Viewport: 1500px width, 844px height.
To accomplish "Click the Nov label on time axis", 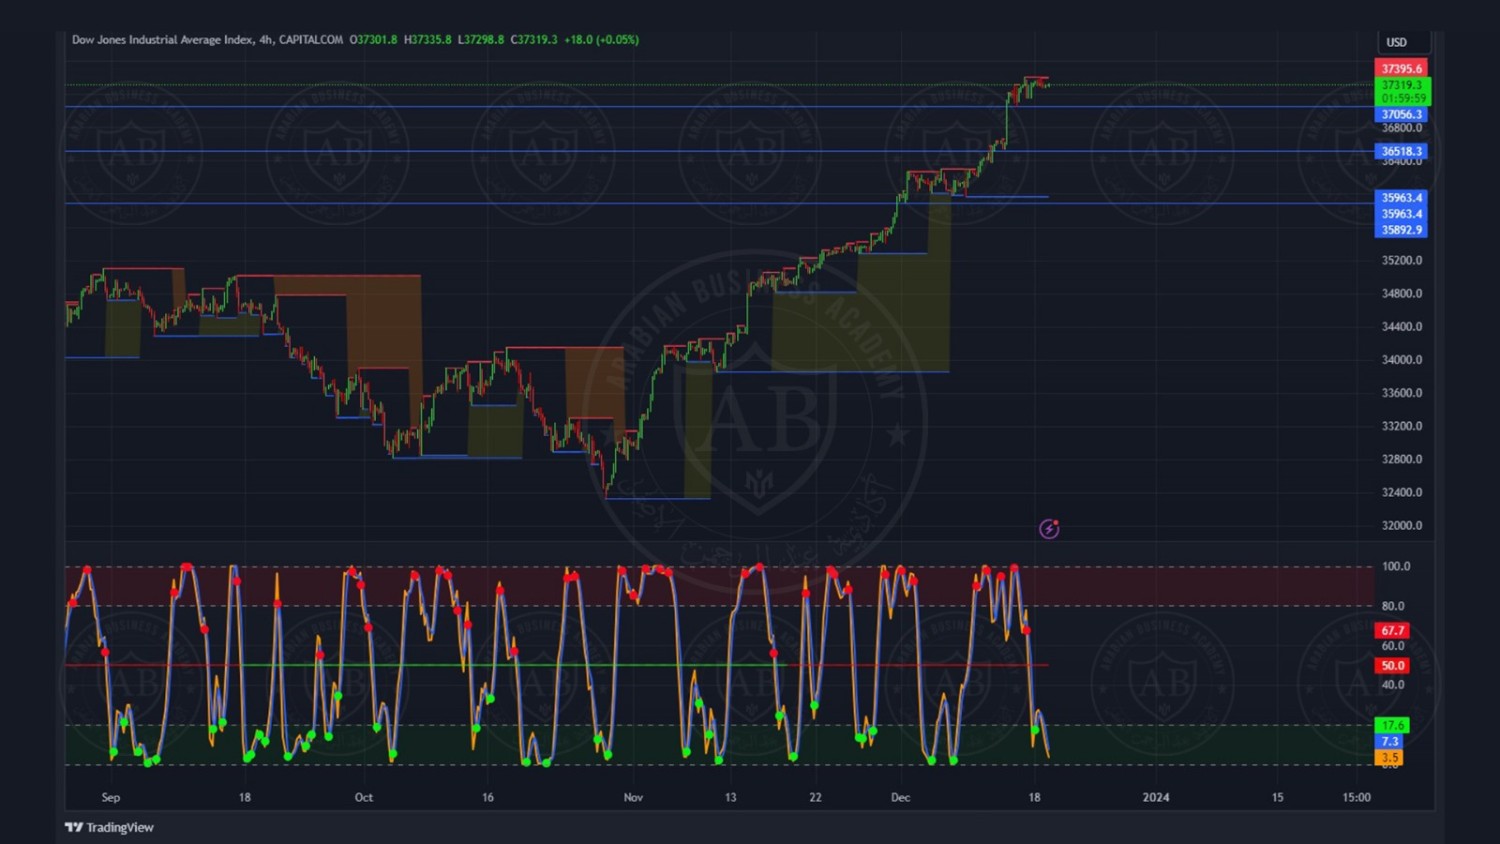I will [x=633, y=797].
